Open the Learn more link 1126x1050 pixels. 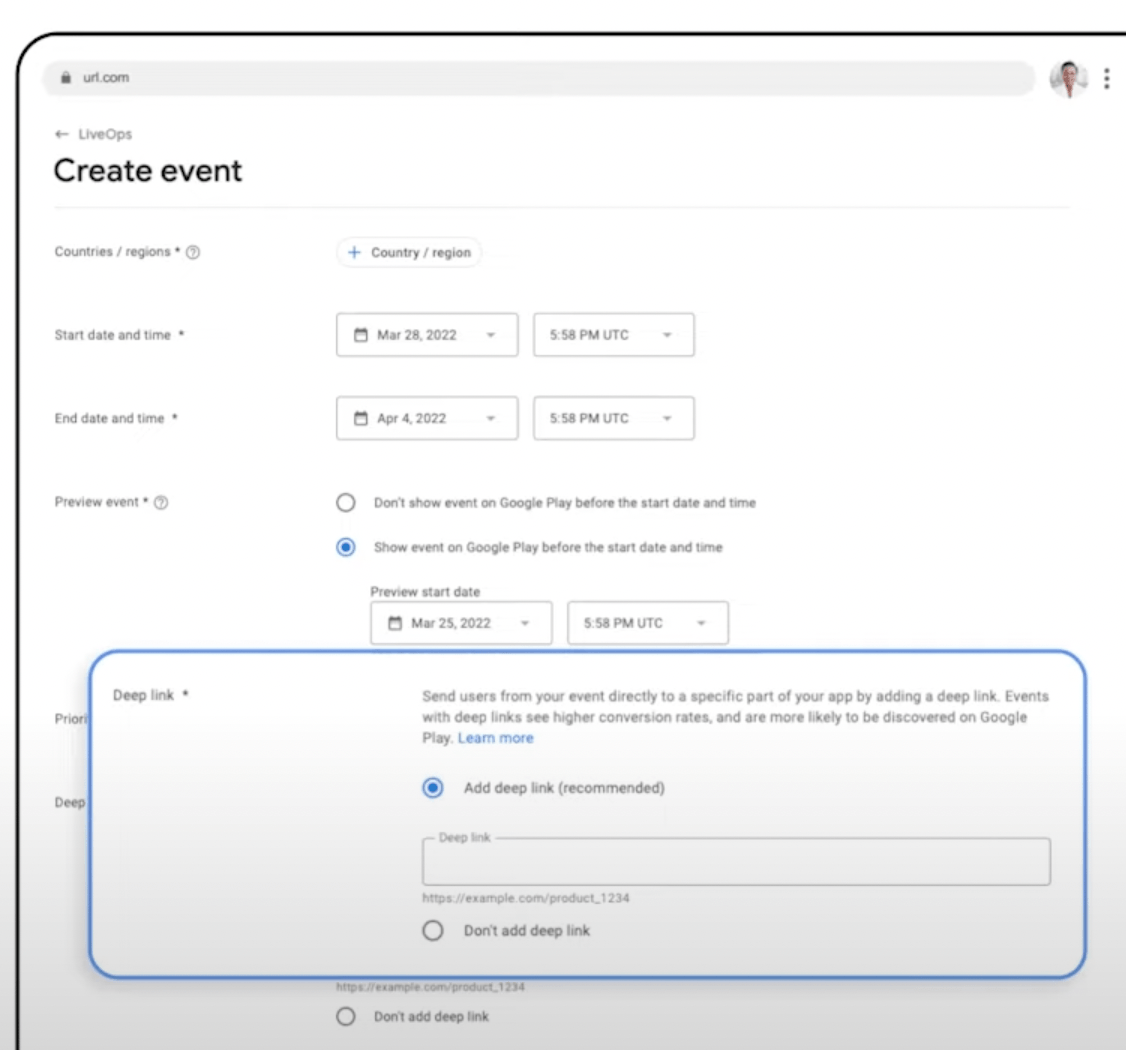tap(495, 738)
